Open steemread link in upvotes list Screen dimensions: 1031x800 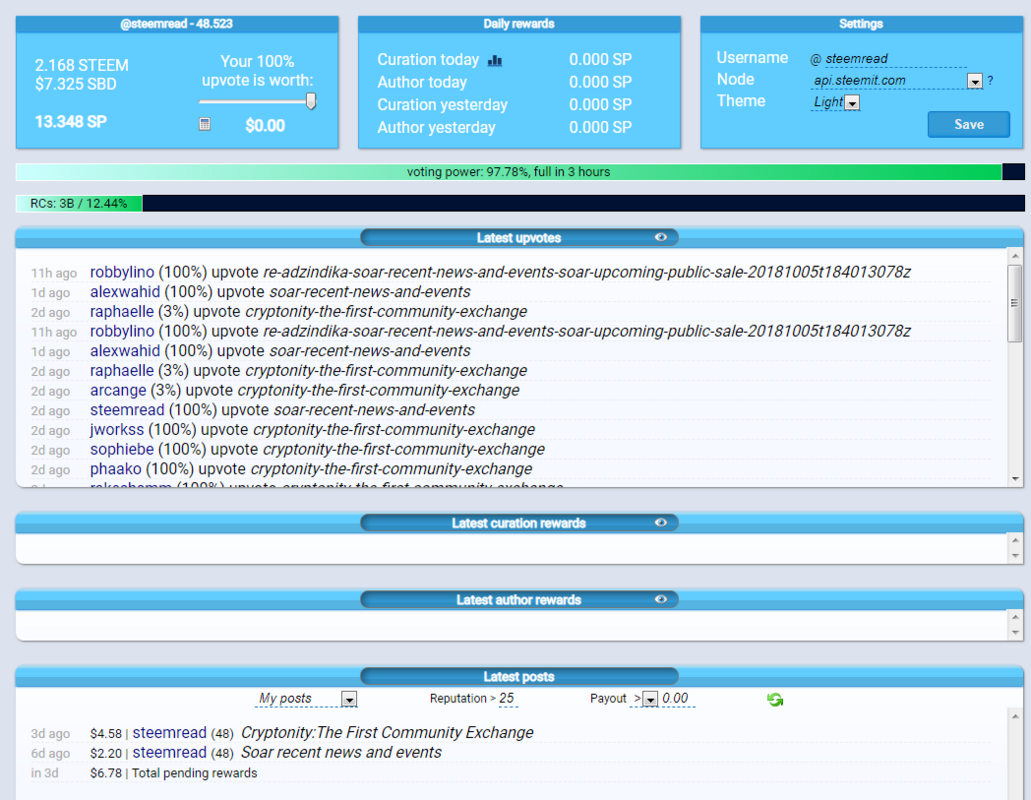pyautogui.click(x=127, y=410)
